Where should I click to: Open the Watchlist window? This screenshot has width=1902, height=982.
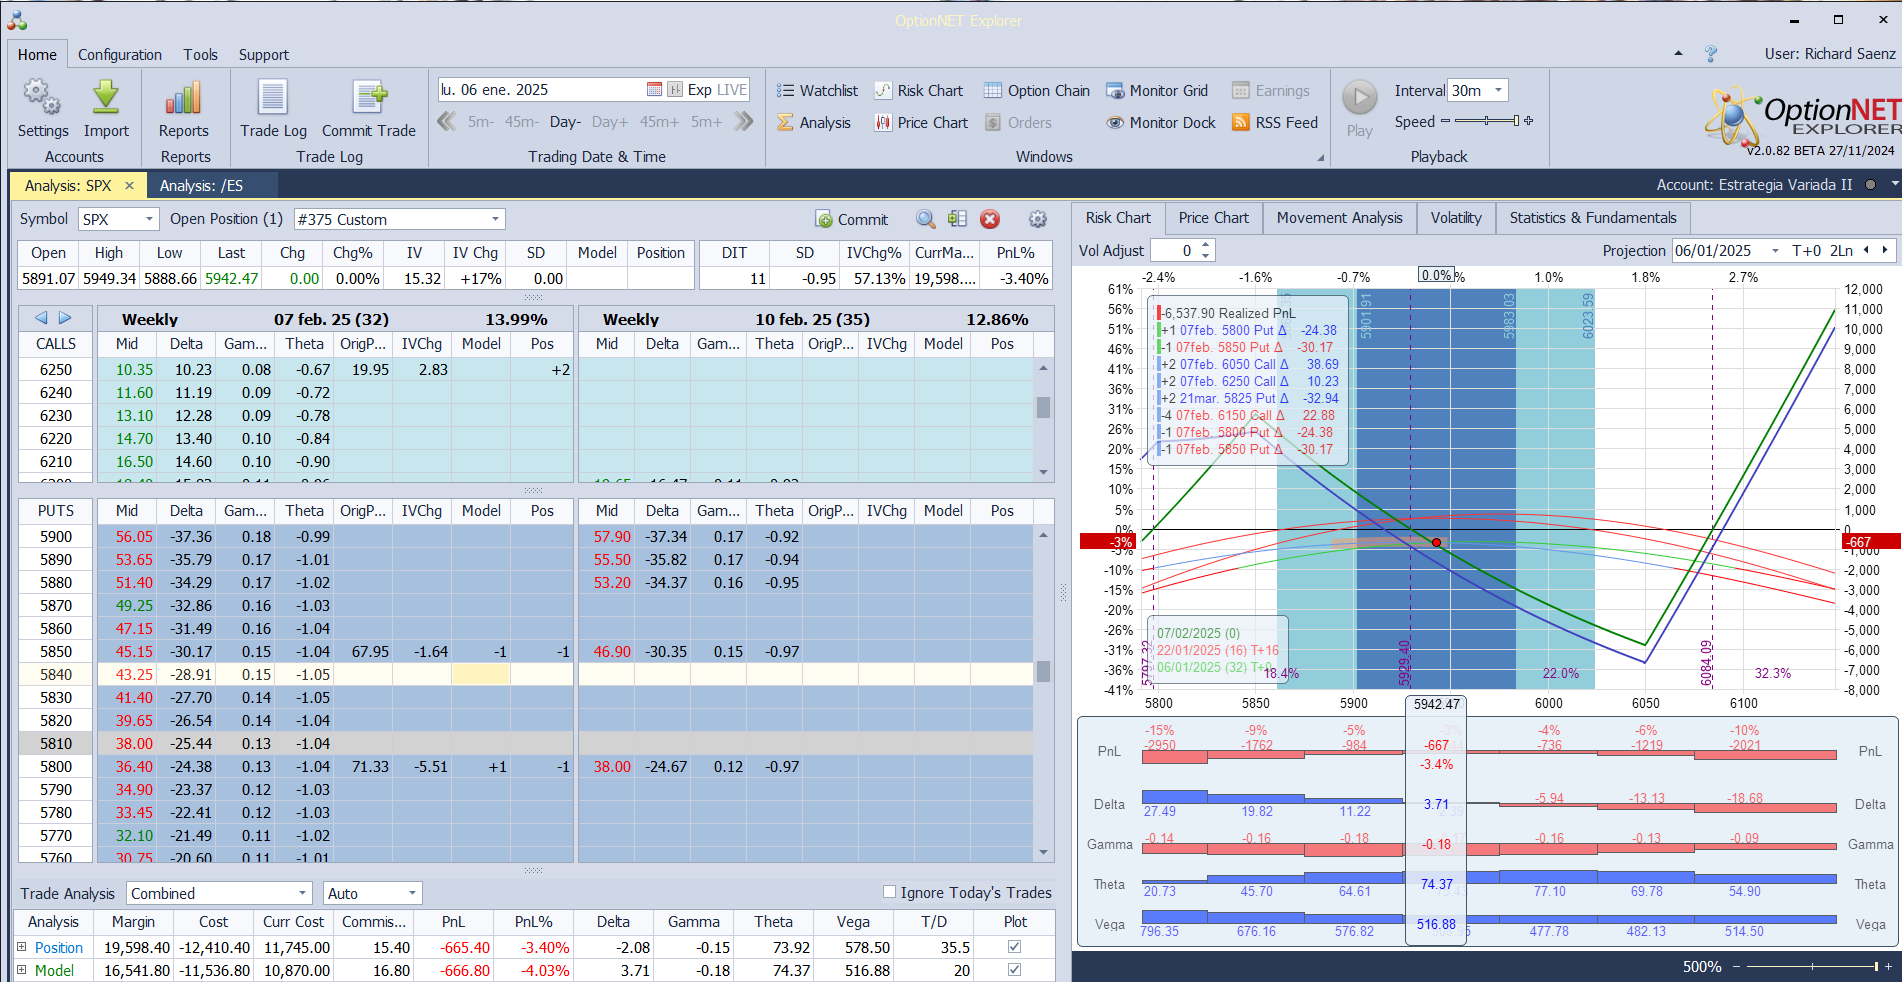817,91
